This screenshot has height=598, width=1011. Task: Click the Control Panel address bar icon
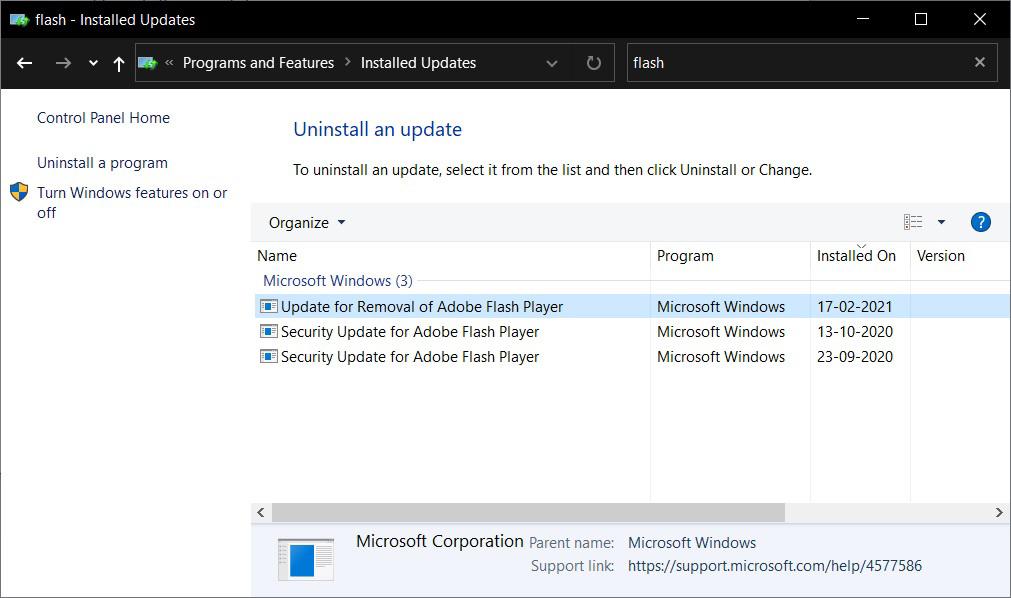(149, 63)
